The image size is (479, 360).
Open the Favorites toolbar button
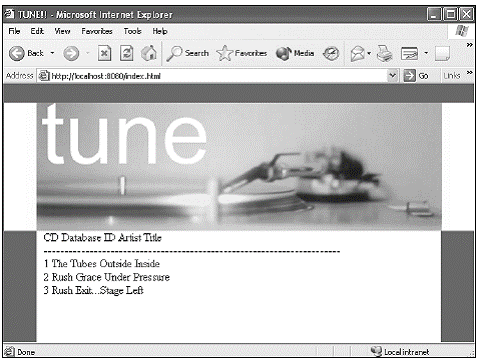[x=242, y=53]
